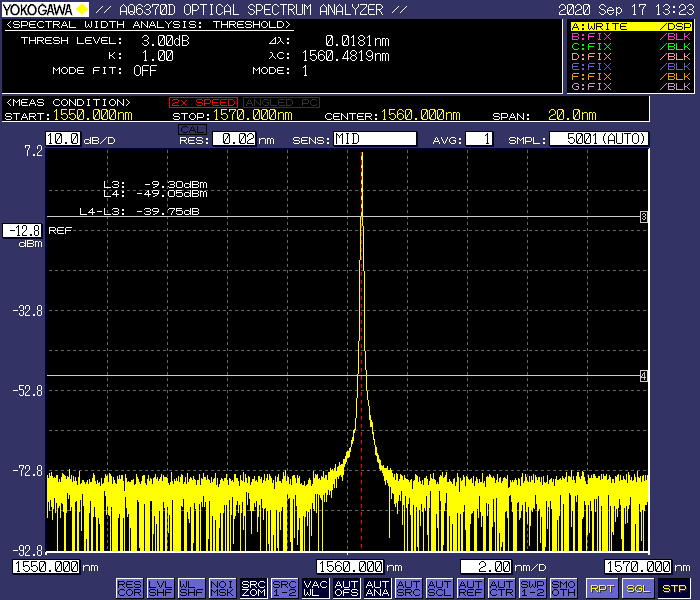Click the SMO OTH smoothing icon
This screenshot has height=600, width=700.
click(563, 588)
